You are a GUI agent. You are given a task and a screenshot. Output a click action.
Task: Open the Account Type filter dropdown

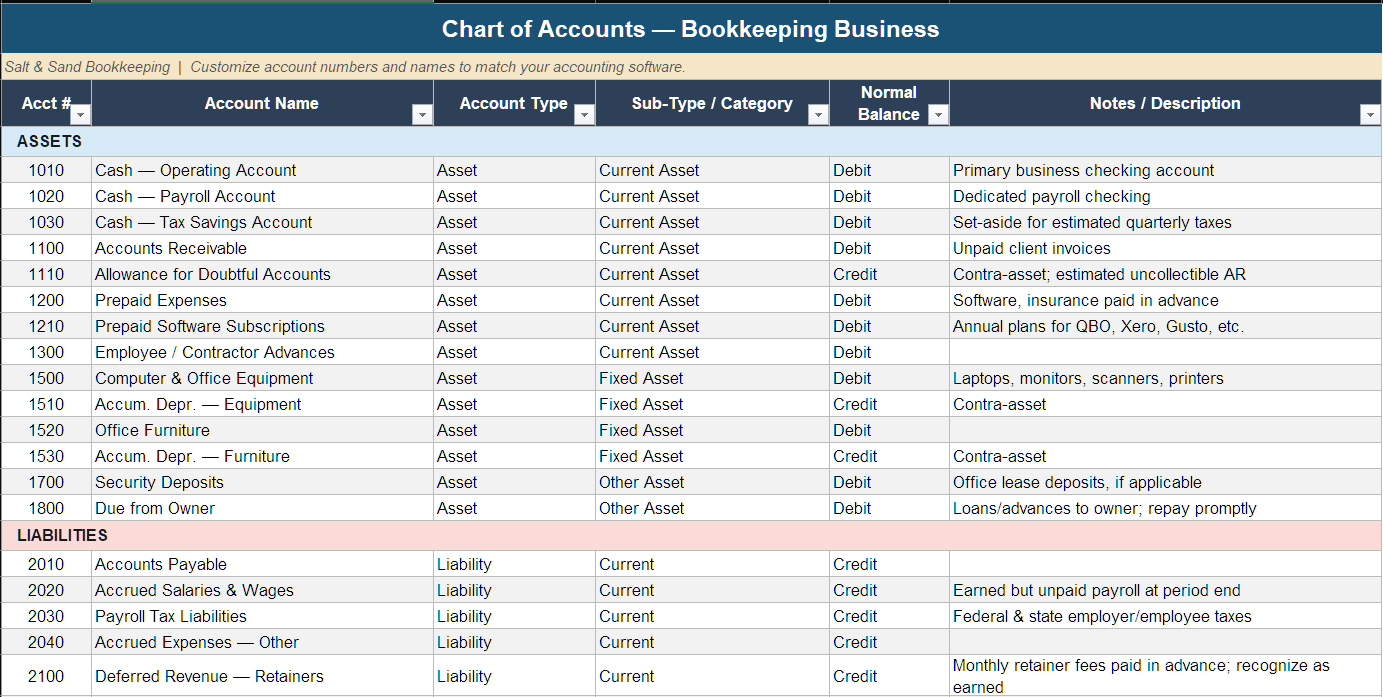click(584, 116)
